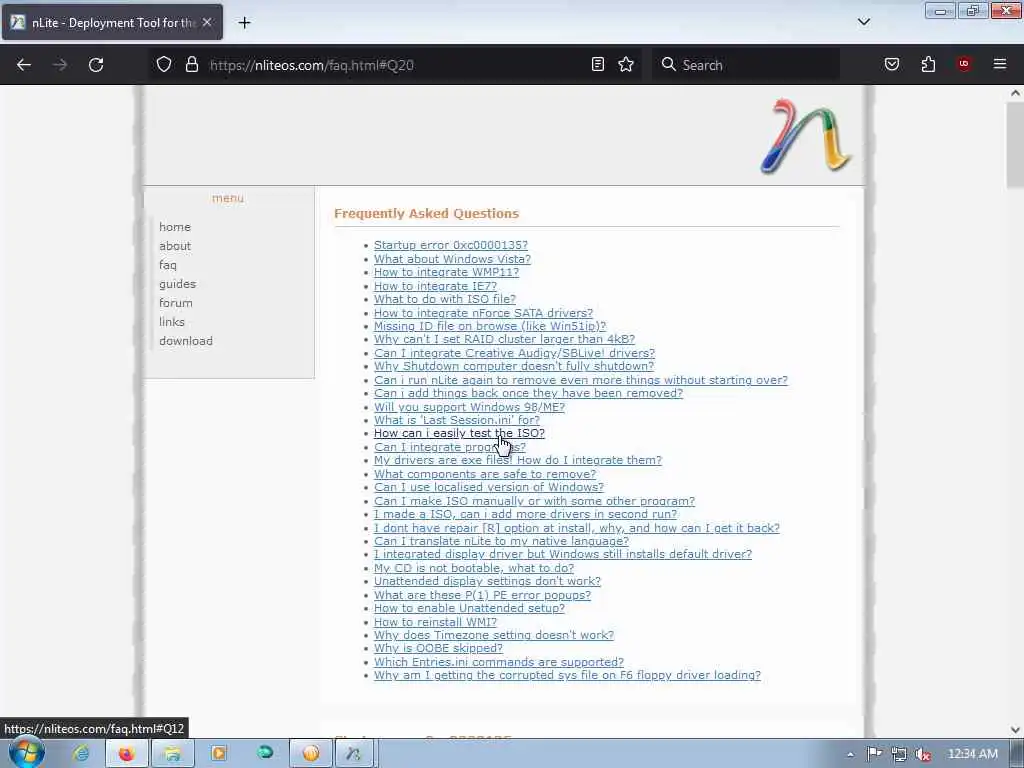The height and width of the screenshot is (768, 1024).
Task: Open the about menu item
Action: pyautogui.click(x=175, y=246)
